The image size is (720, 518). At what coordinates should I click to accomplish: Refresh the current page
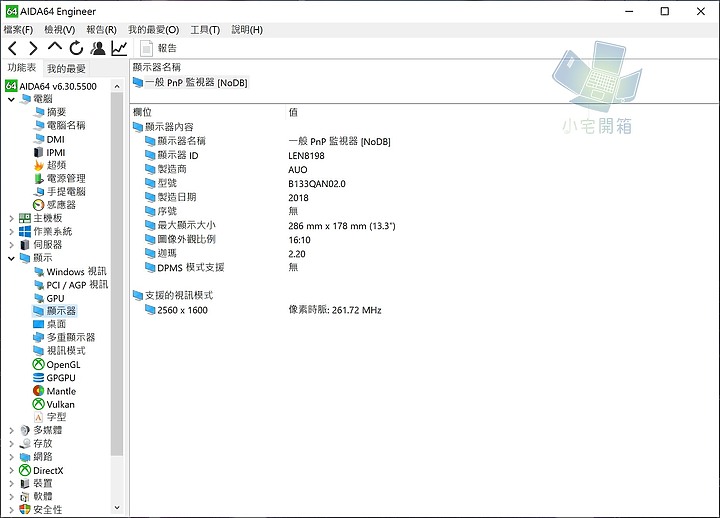pyautogui.click(x=76, y=48)
